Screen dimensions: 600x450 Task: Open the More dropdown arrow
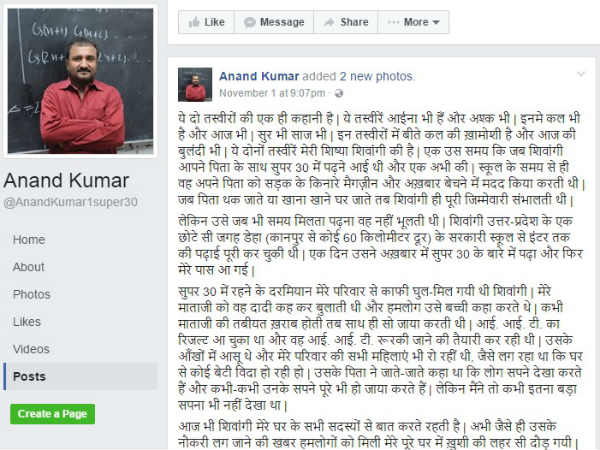(x=435, y=23)
